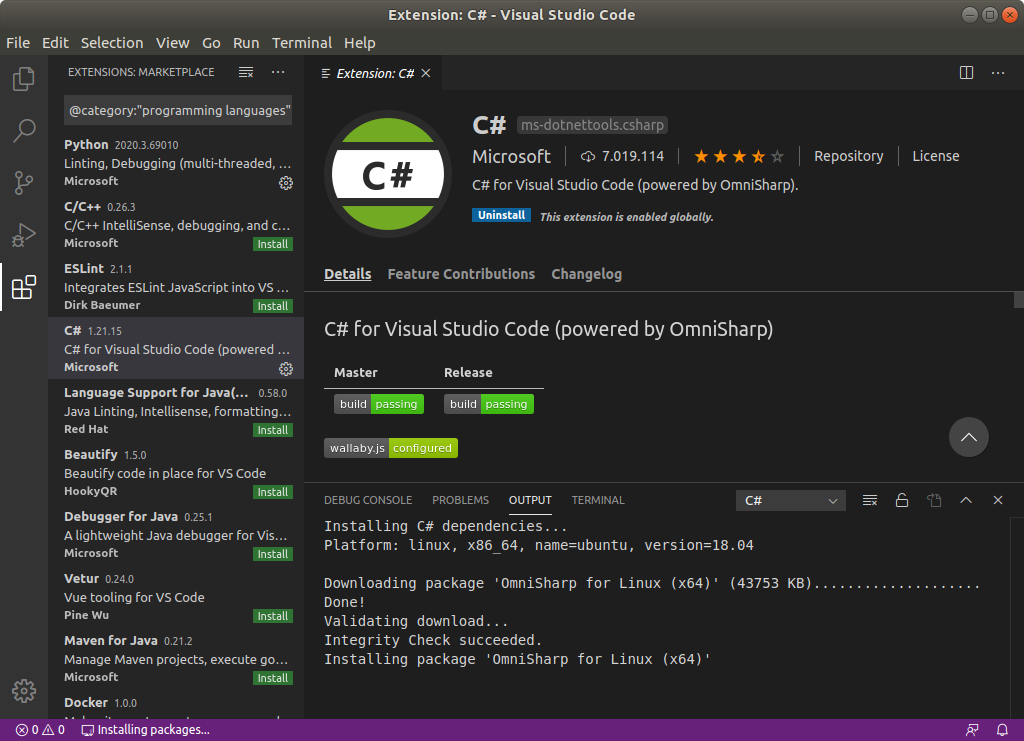This screenshot has height=741, width=1024.
Task: Click Installing packages status bar item
Action: [x=145, y=730]
